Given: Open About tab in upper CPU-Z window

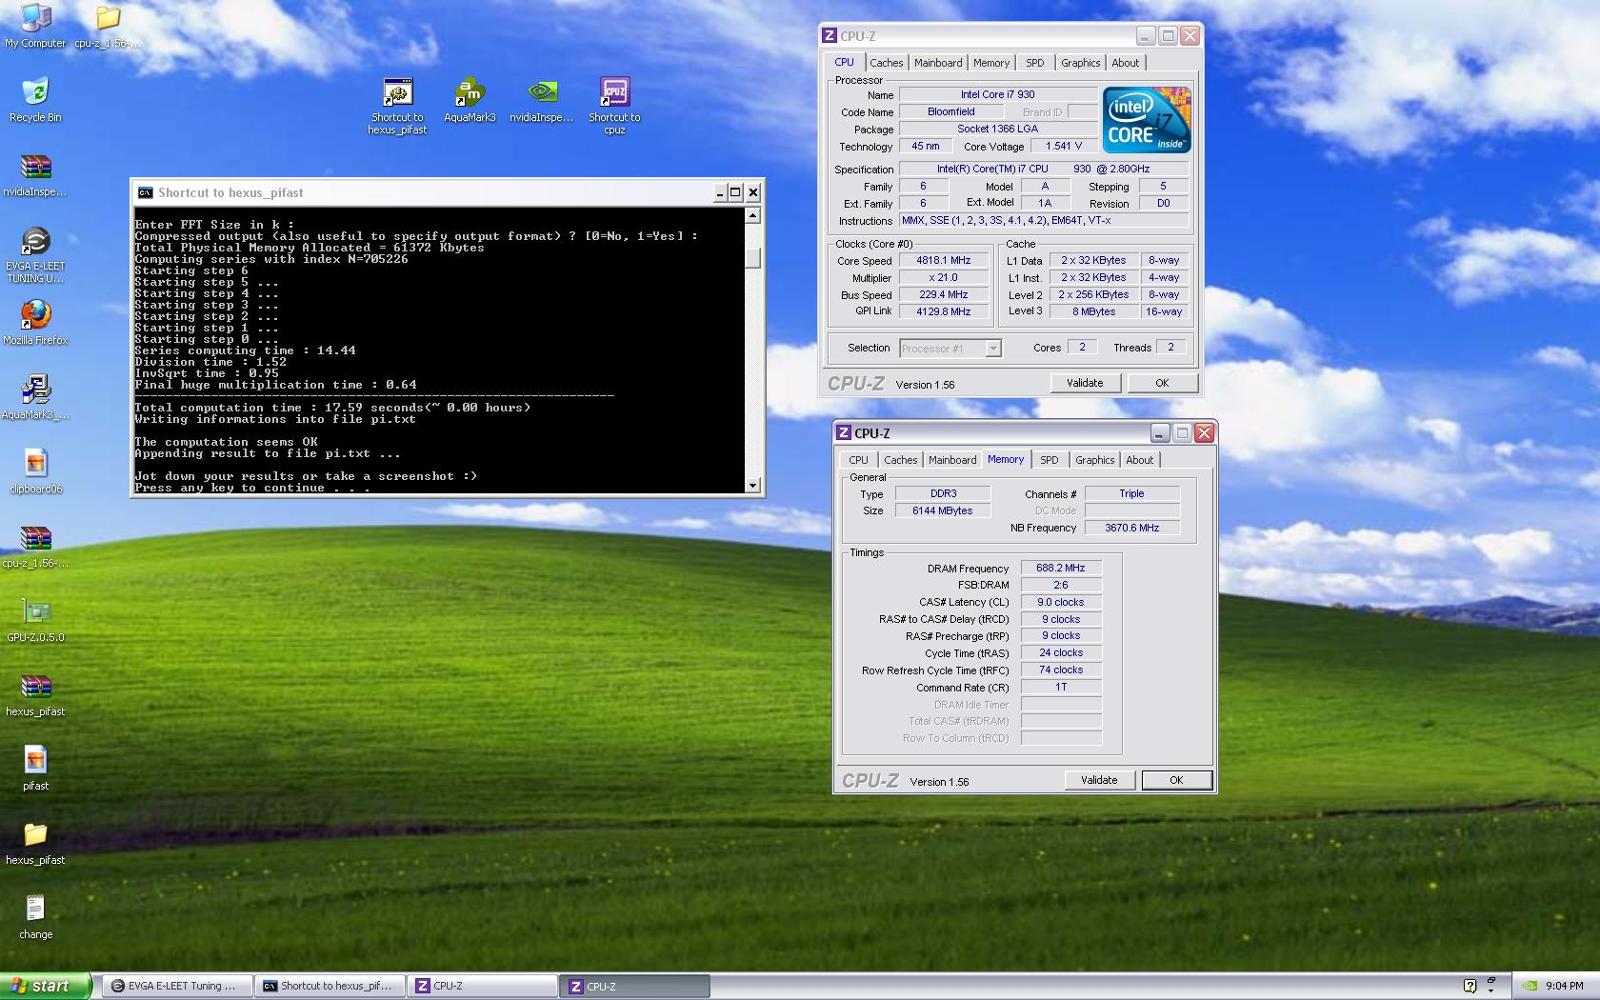Looking at the screenshot, I should click(1125, 63).
